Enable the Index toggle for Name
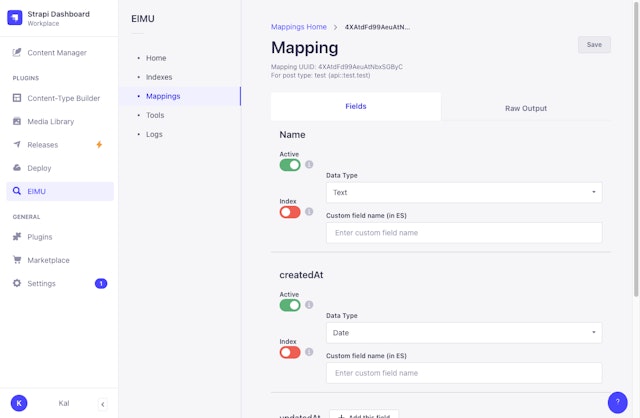The height and width of the screenshot is (418, 640). click(x=290, y=212)
